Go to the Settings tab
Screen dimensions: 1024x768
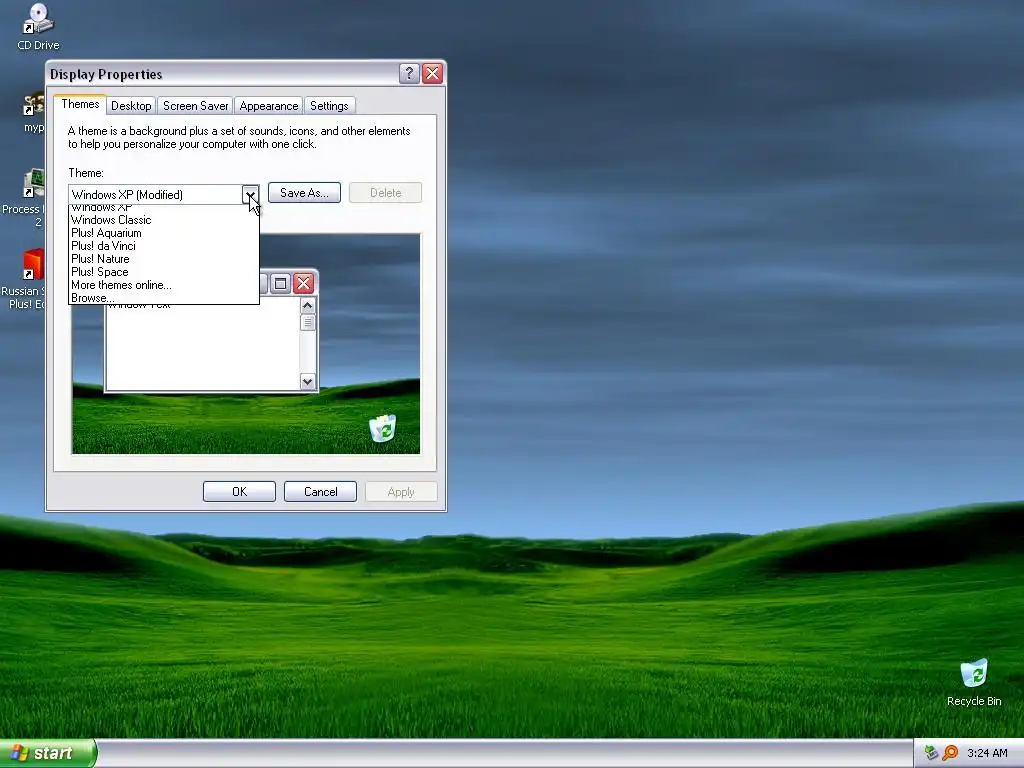(329, 106)
